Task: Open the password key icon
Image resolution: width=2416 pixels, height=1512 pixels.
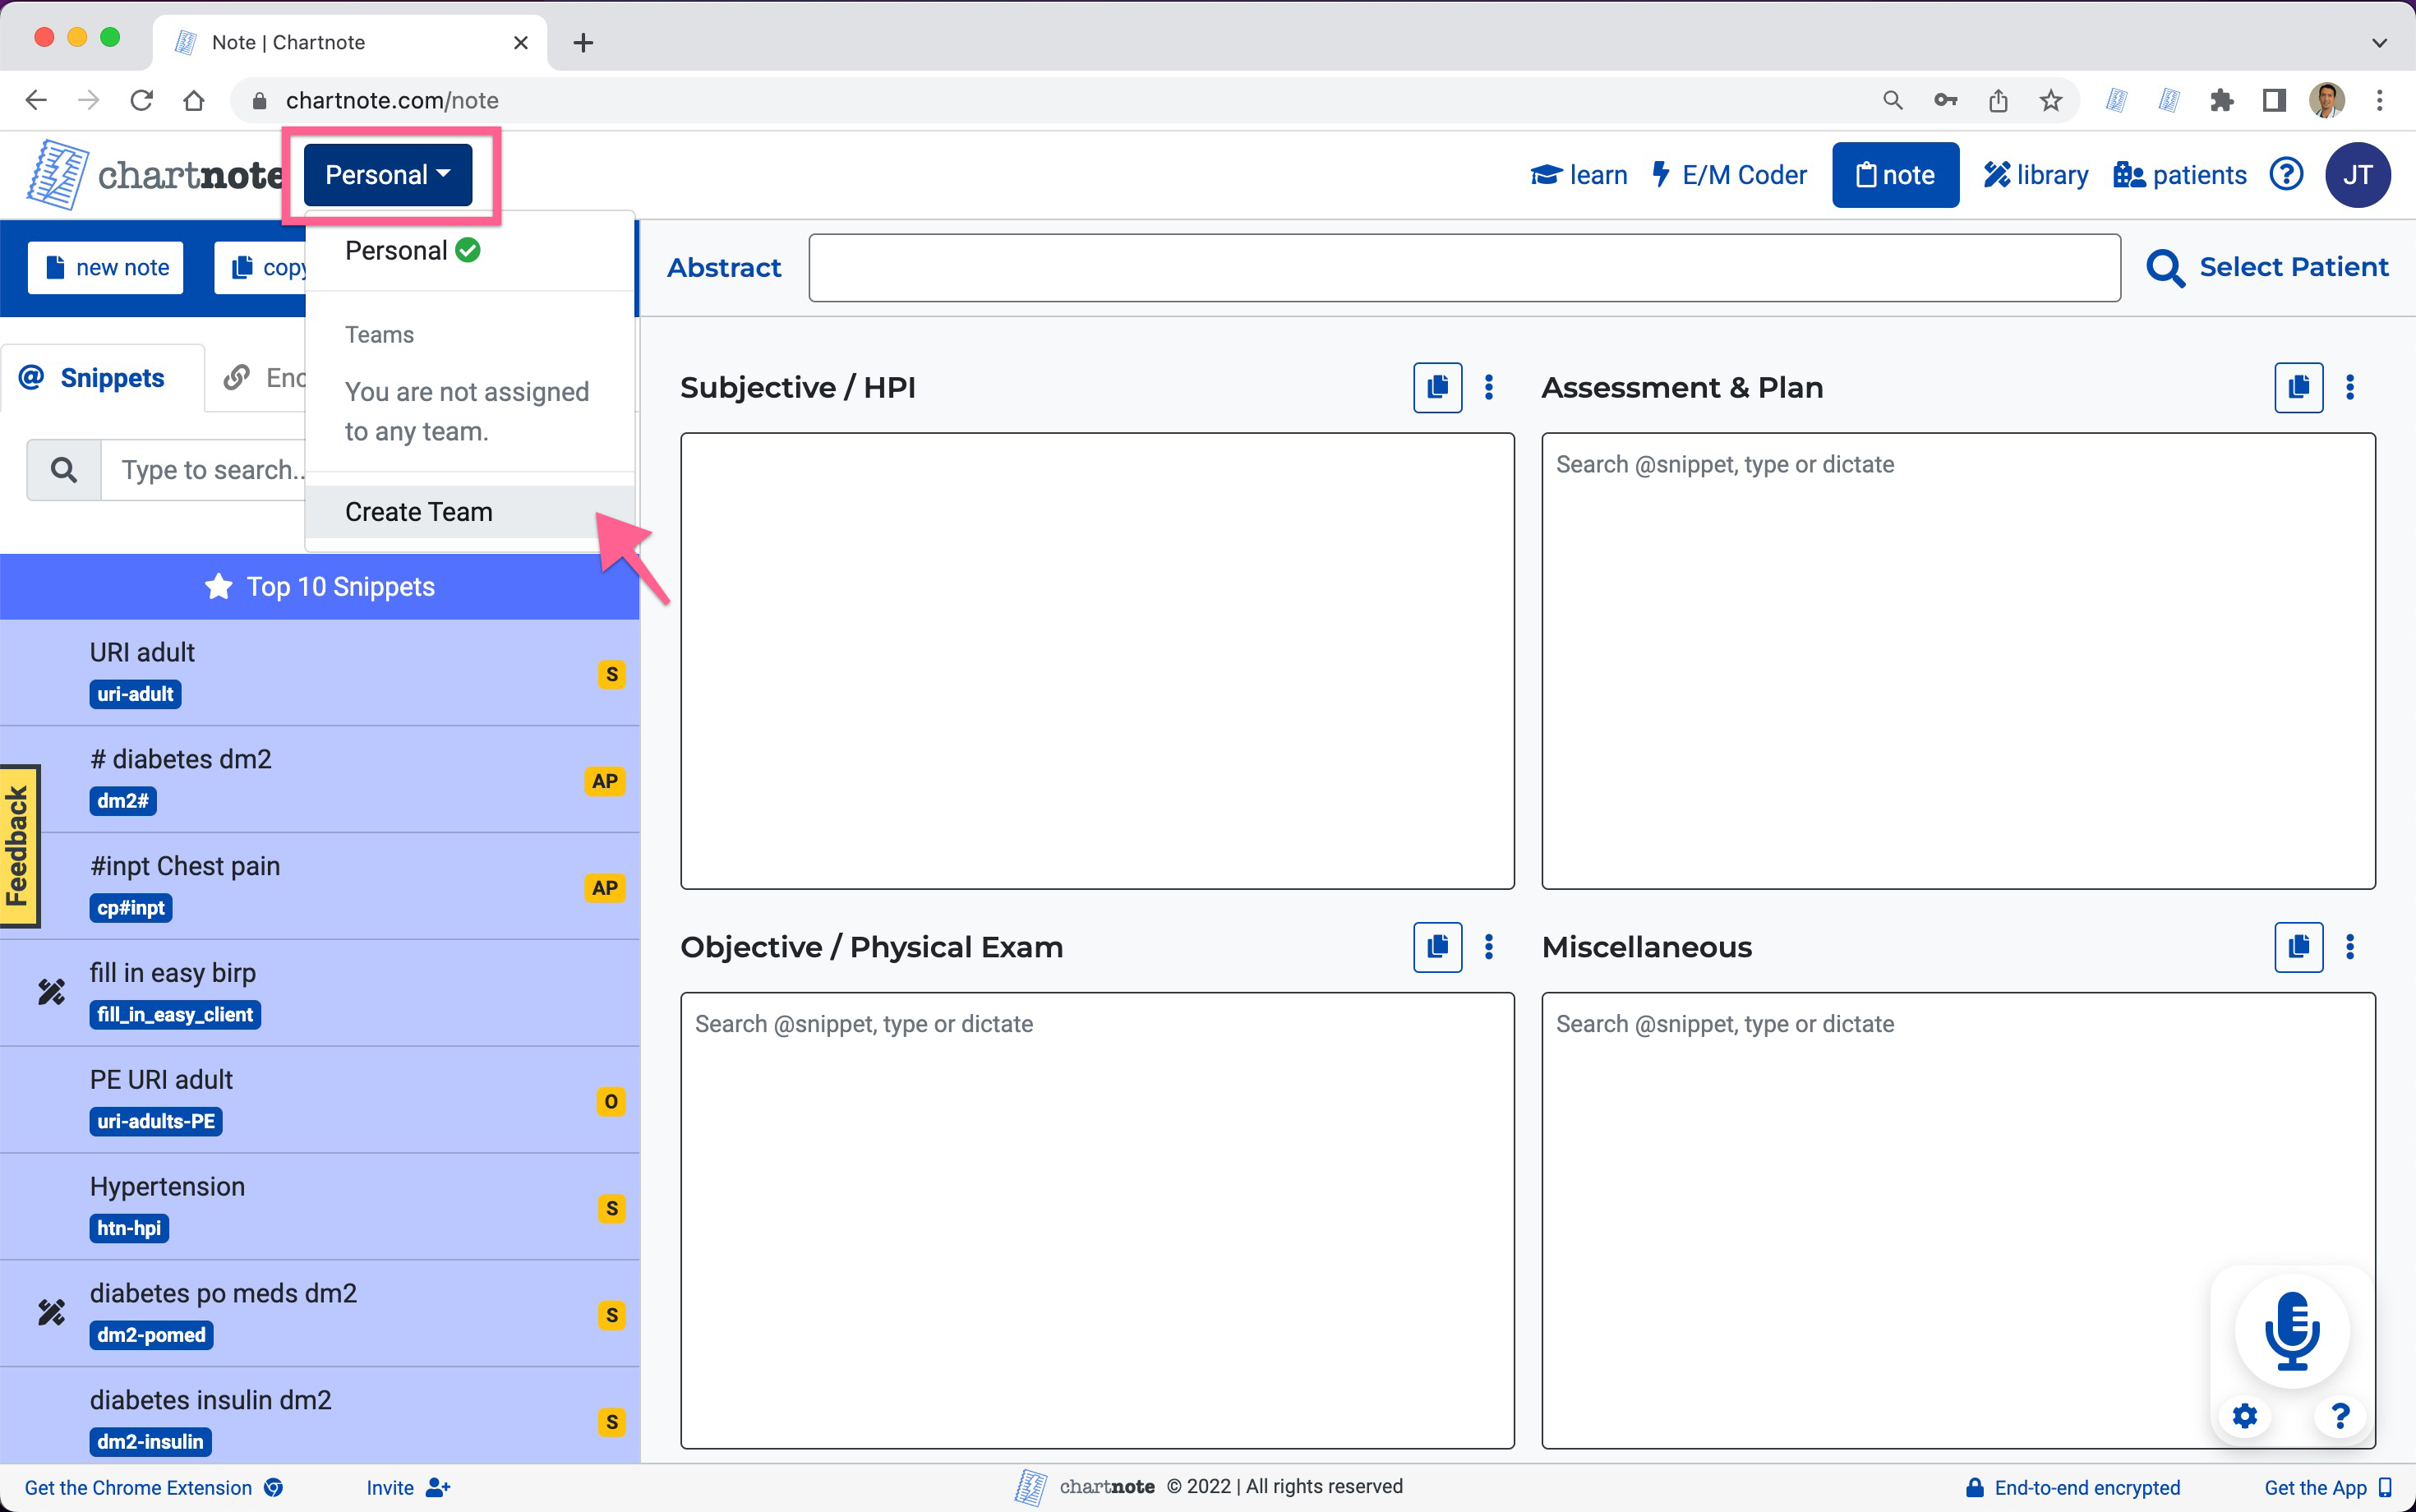Action: pos(1945,100)
